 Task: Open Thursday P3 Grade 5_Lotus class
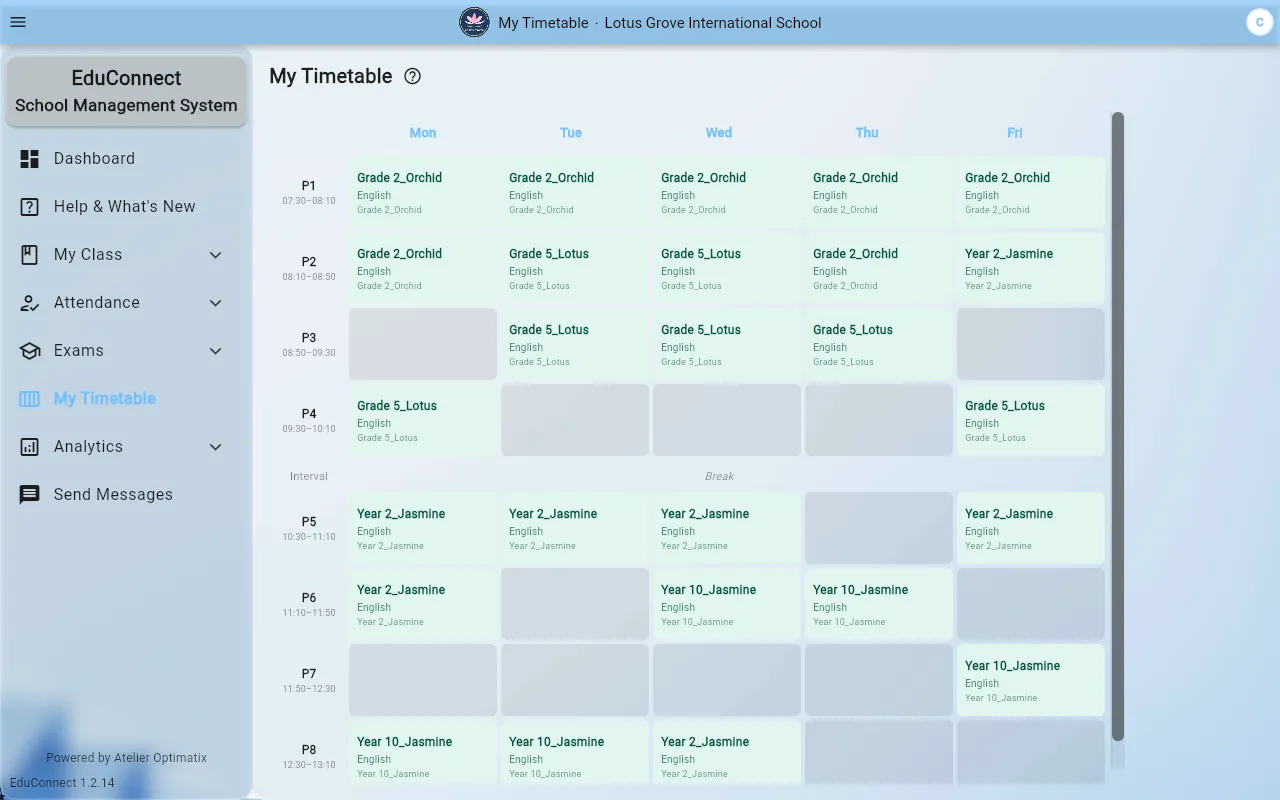click(879, 344)
